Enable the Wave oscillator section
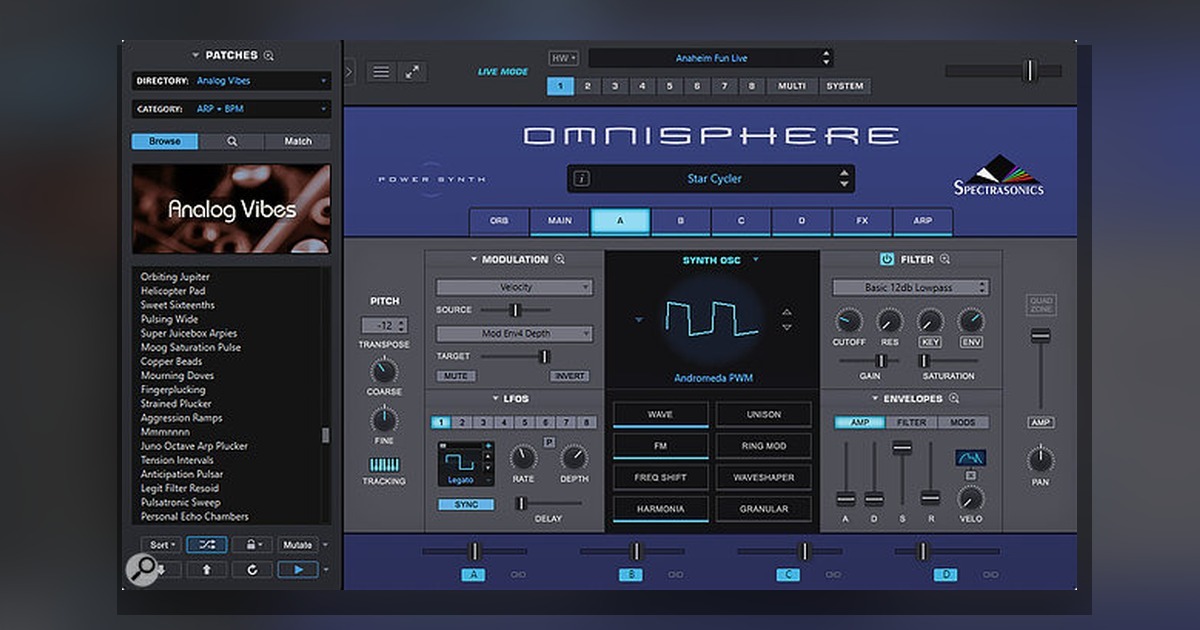1200x630 pixels. click(x=660, y=414)
